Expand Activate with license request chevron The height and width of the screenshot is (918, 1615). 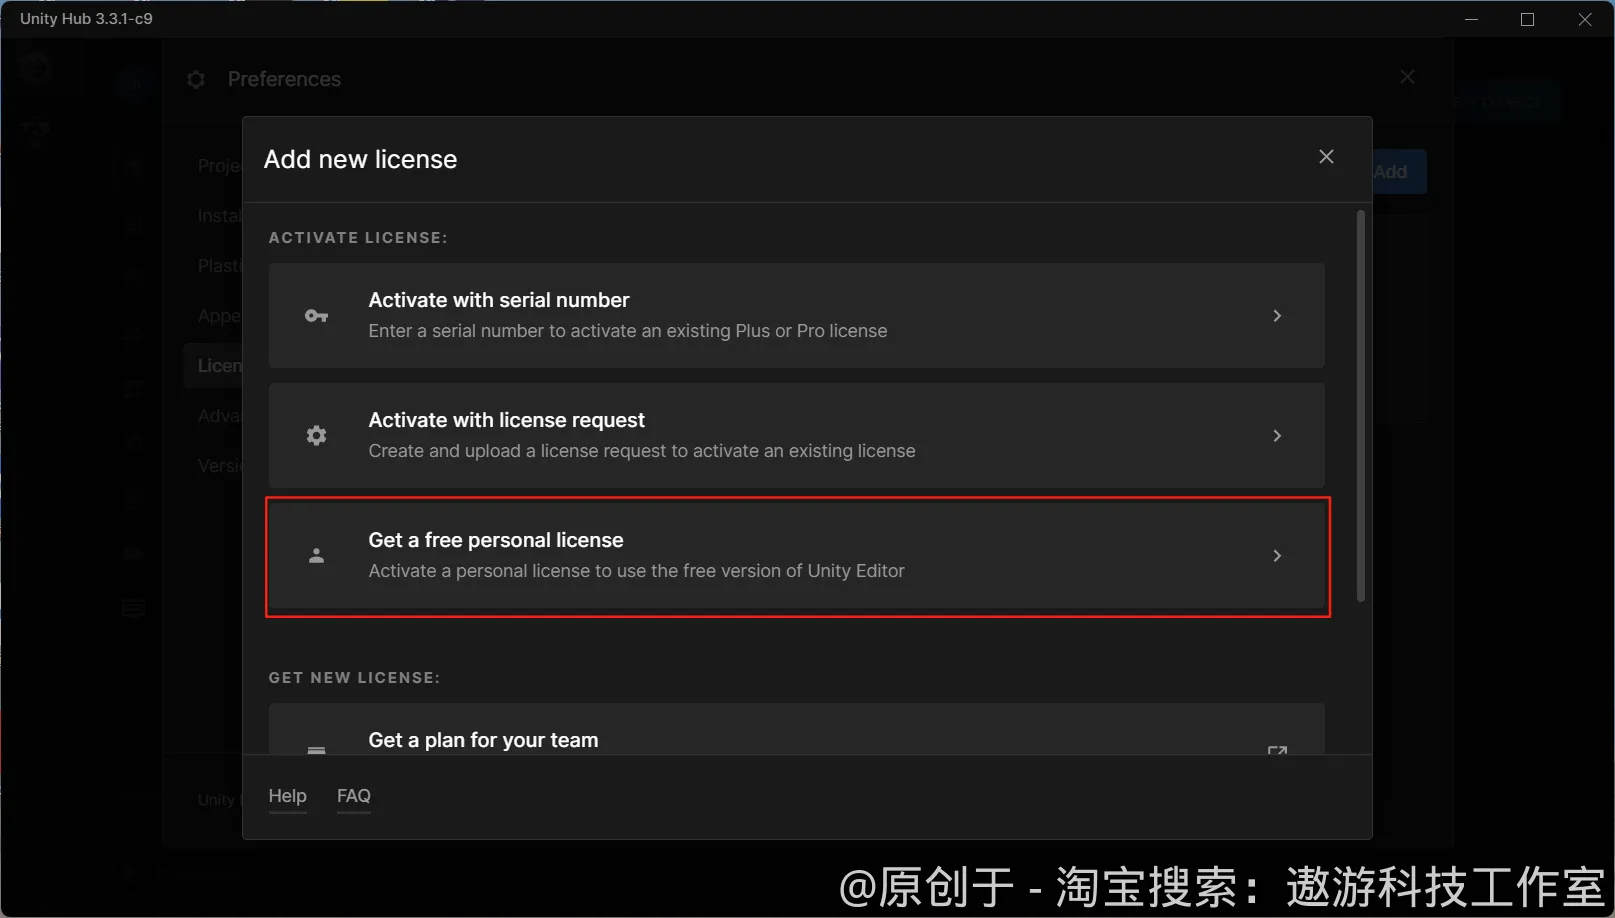point(1277,436)
